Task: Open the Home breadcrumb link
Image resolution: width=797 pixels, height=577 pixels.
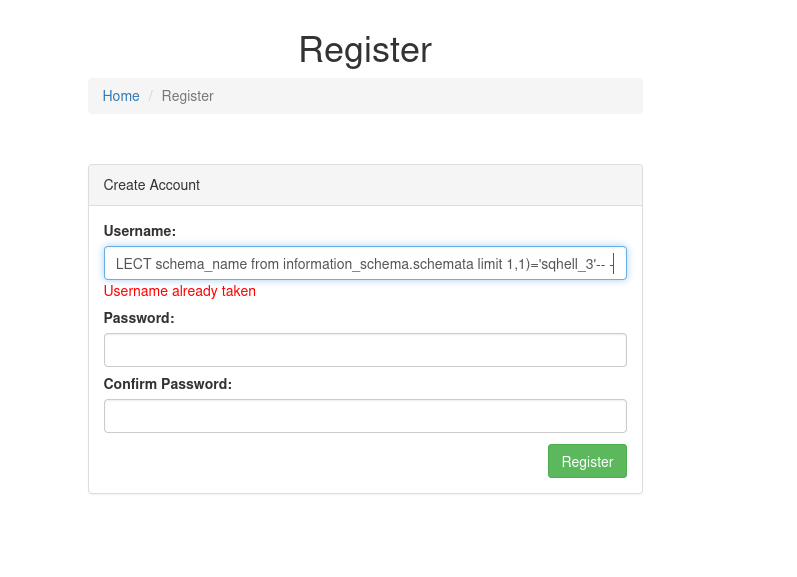Action: coord(121,96)
